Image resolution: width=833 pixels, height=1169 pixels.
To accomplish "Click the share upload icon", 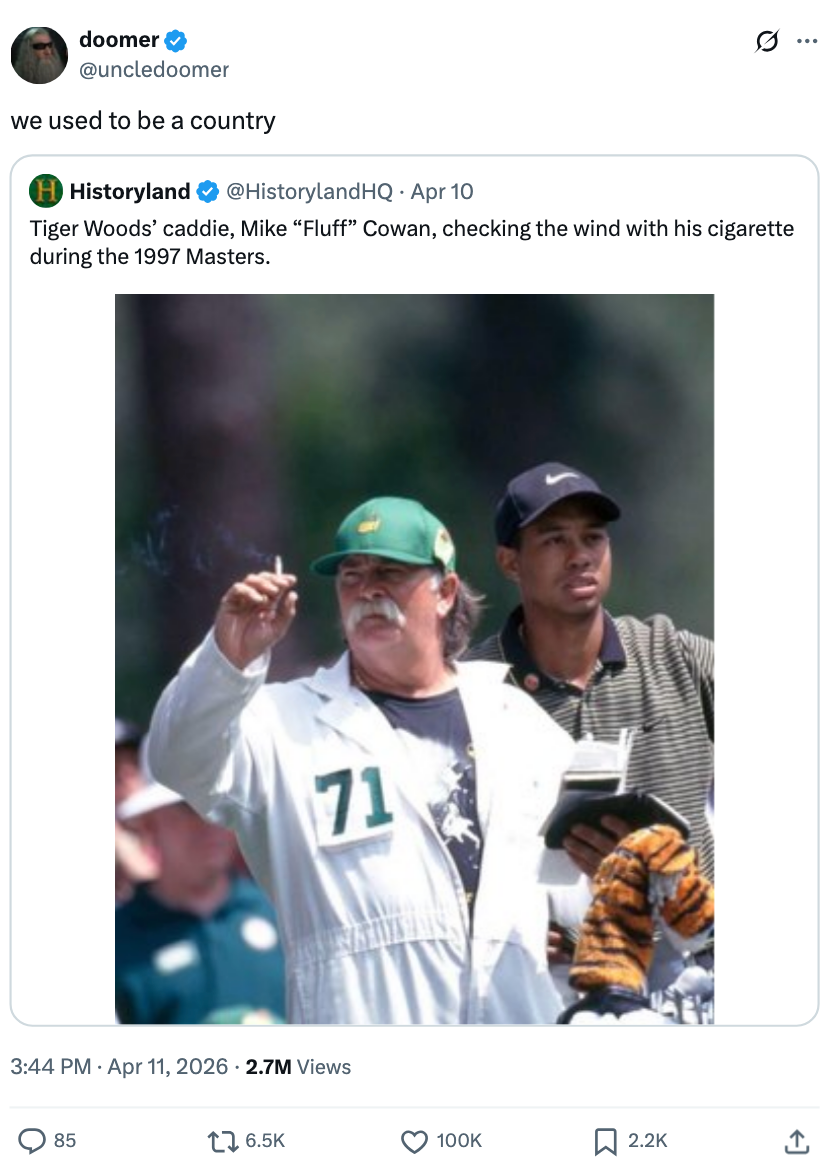I will click(796, 1140).
